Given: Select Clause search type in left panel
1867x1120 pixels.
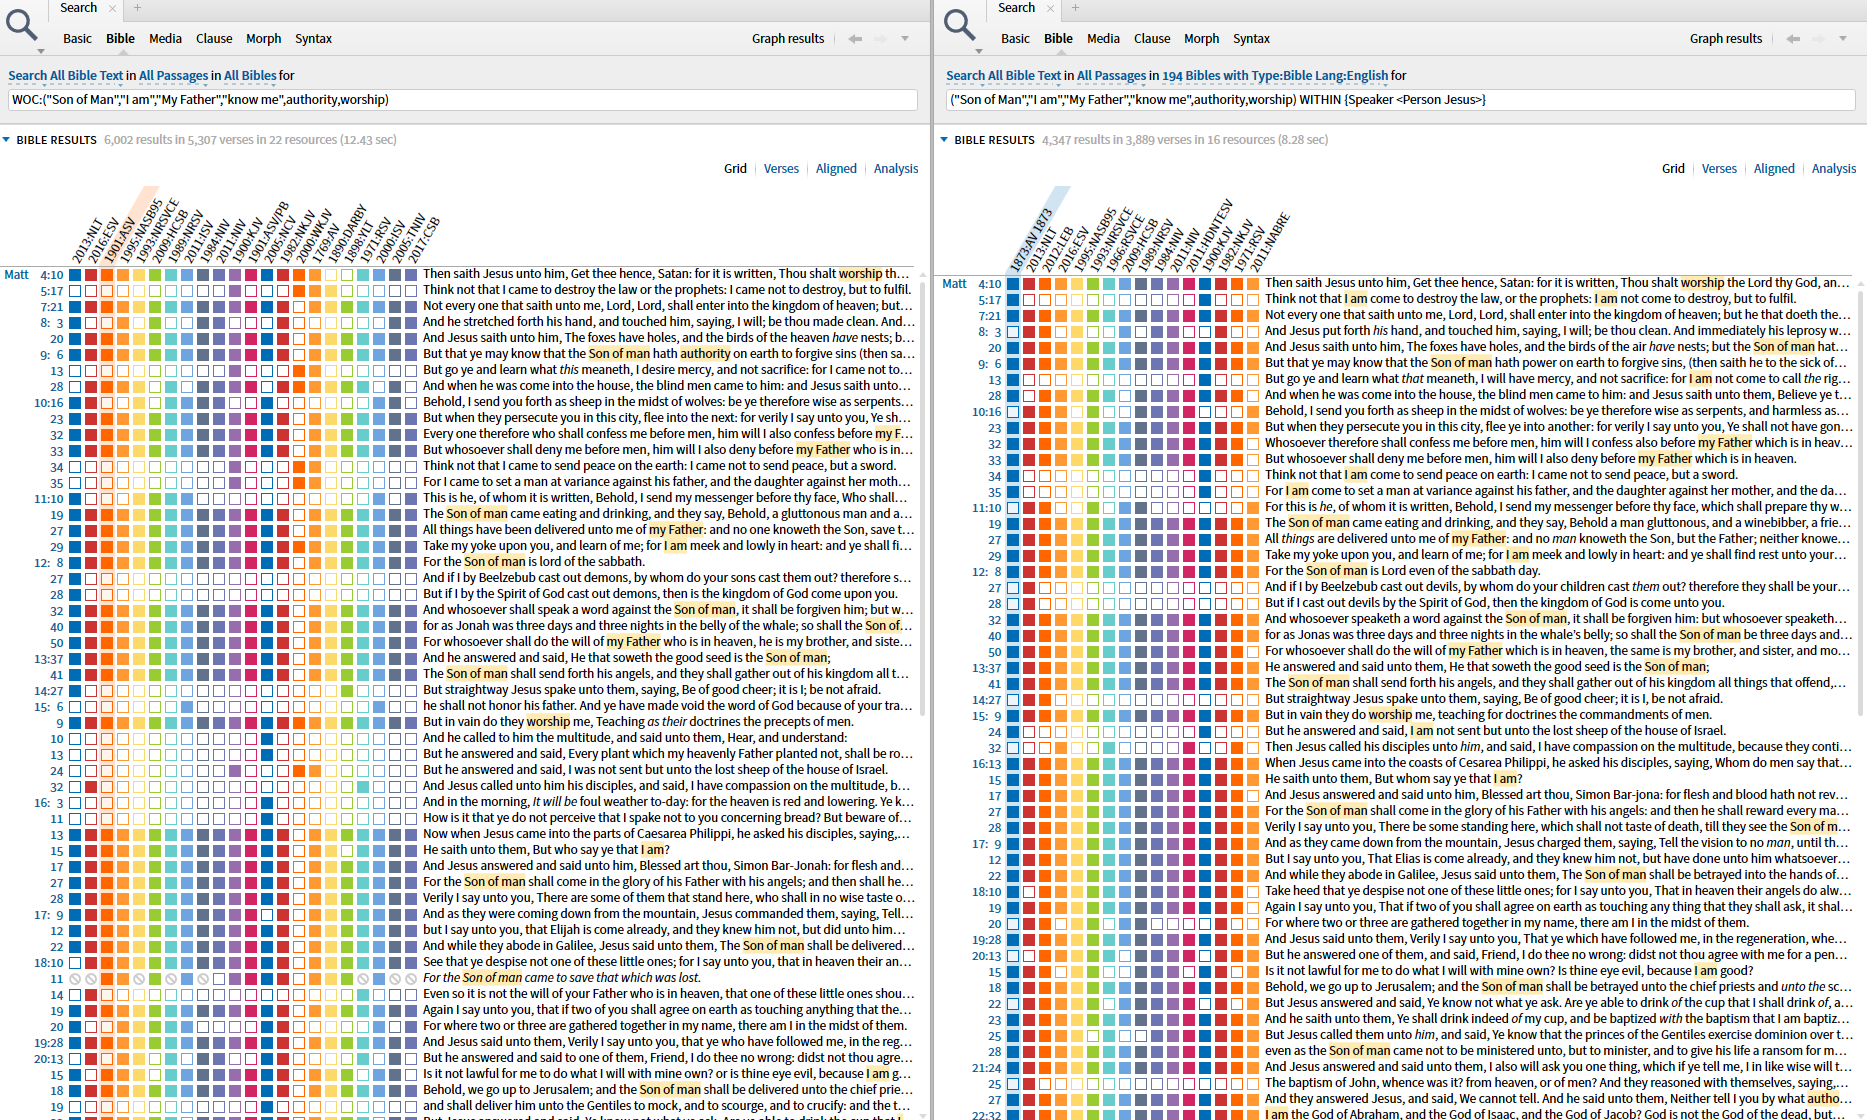Looking at the screenshot, I should (x=214, y=39).
